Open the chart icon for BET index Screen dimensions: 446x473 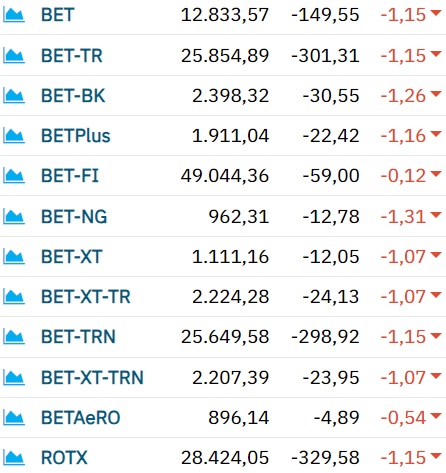14,15
